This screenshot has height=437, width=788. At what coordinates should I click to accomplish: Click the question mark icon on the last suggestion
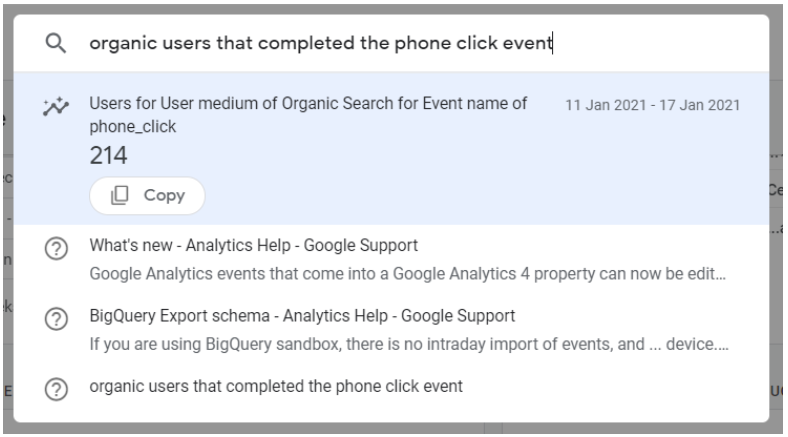(56, 388)
